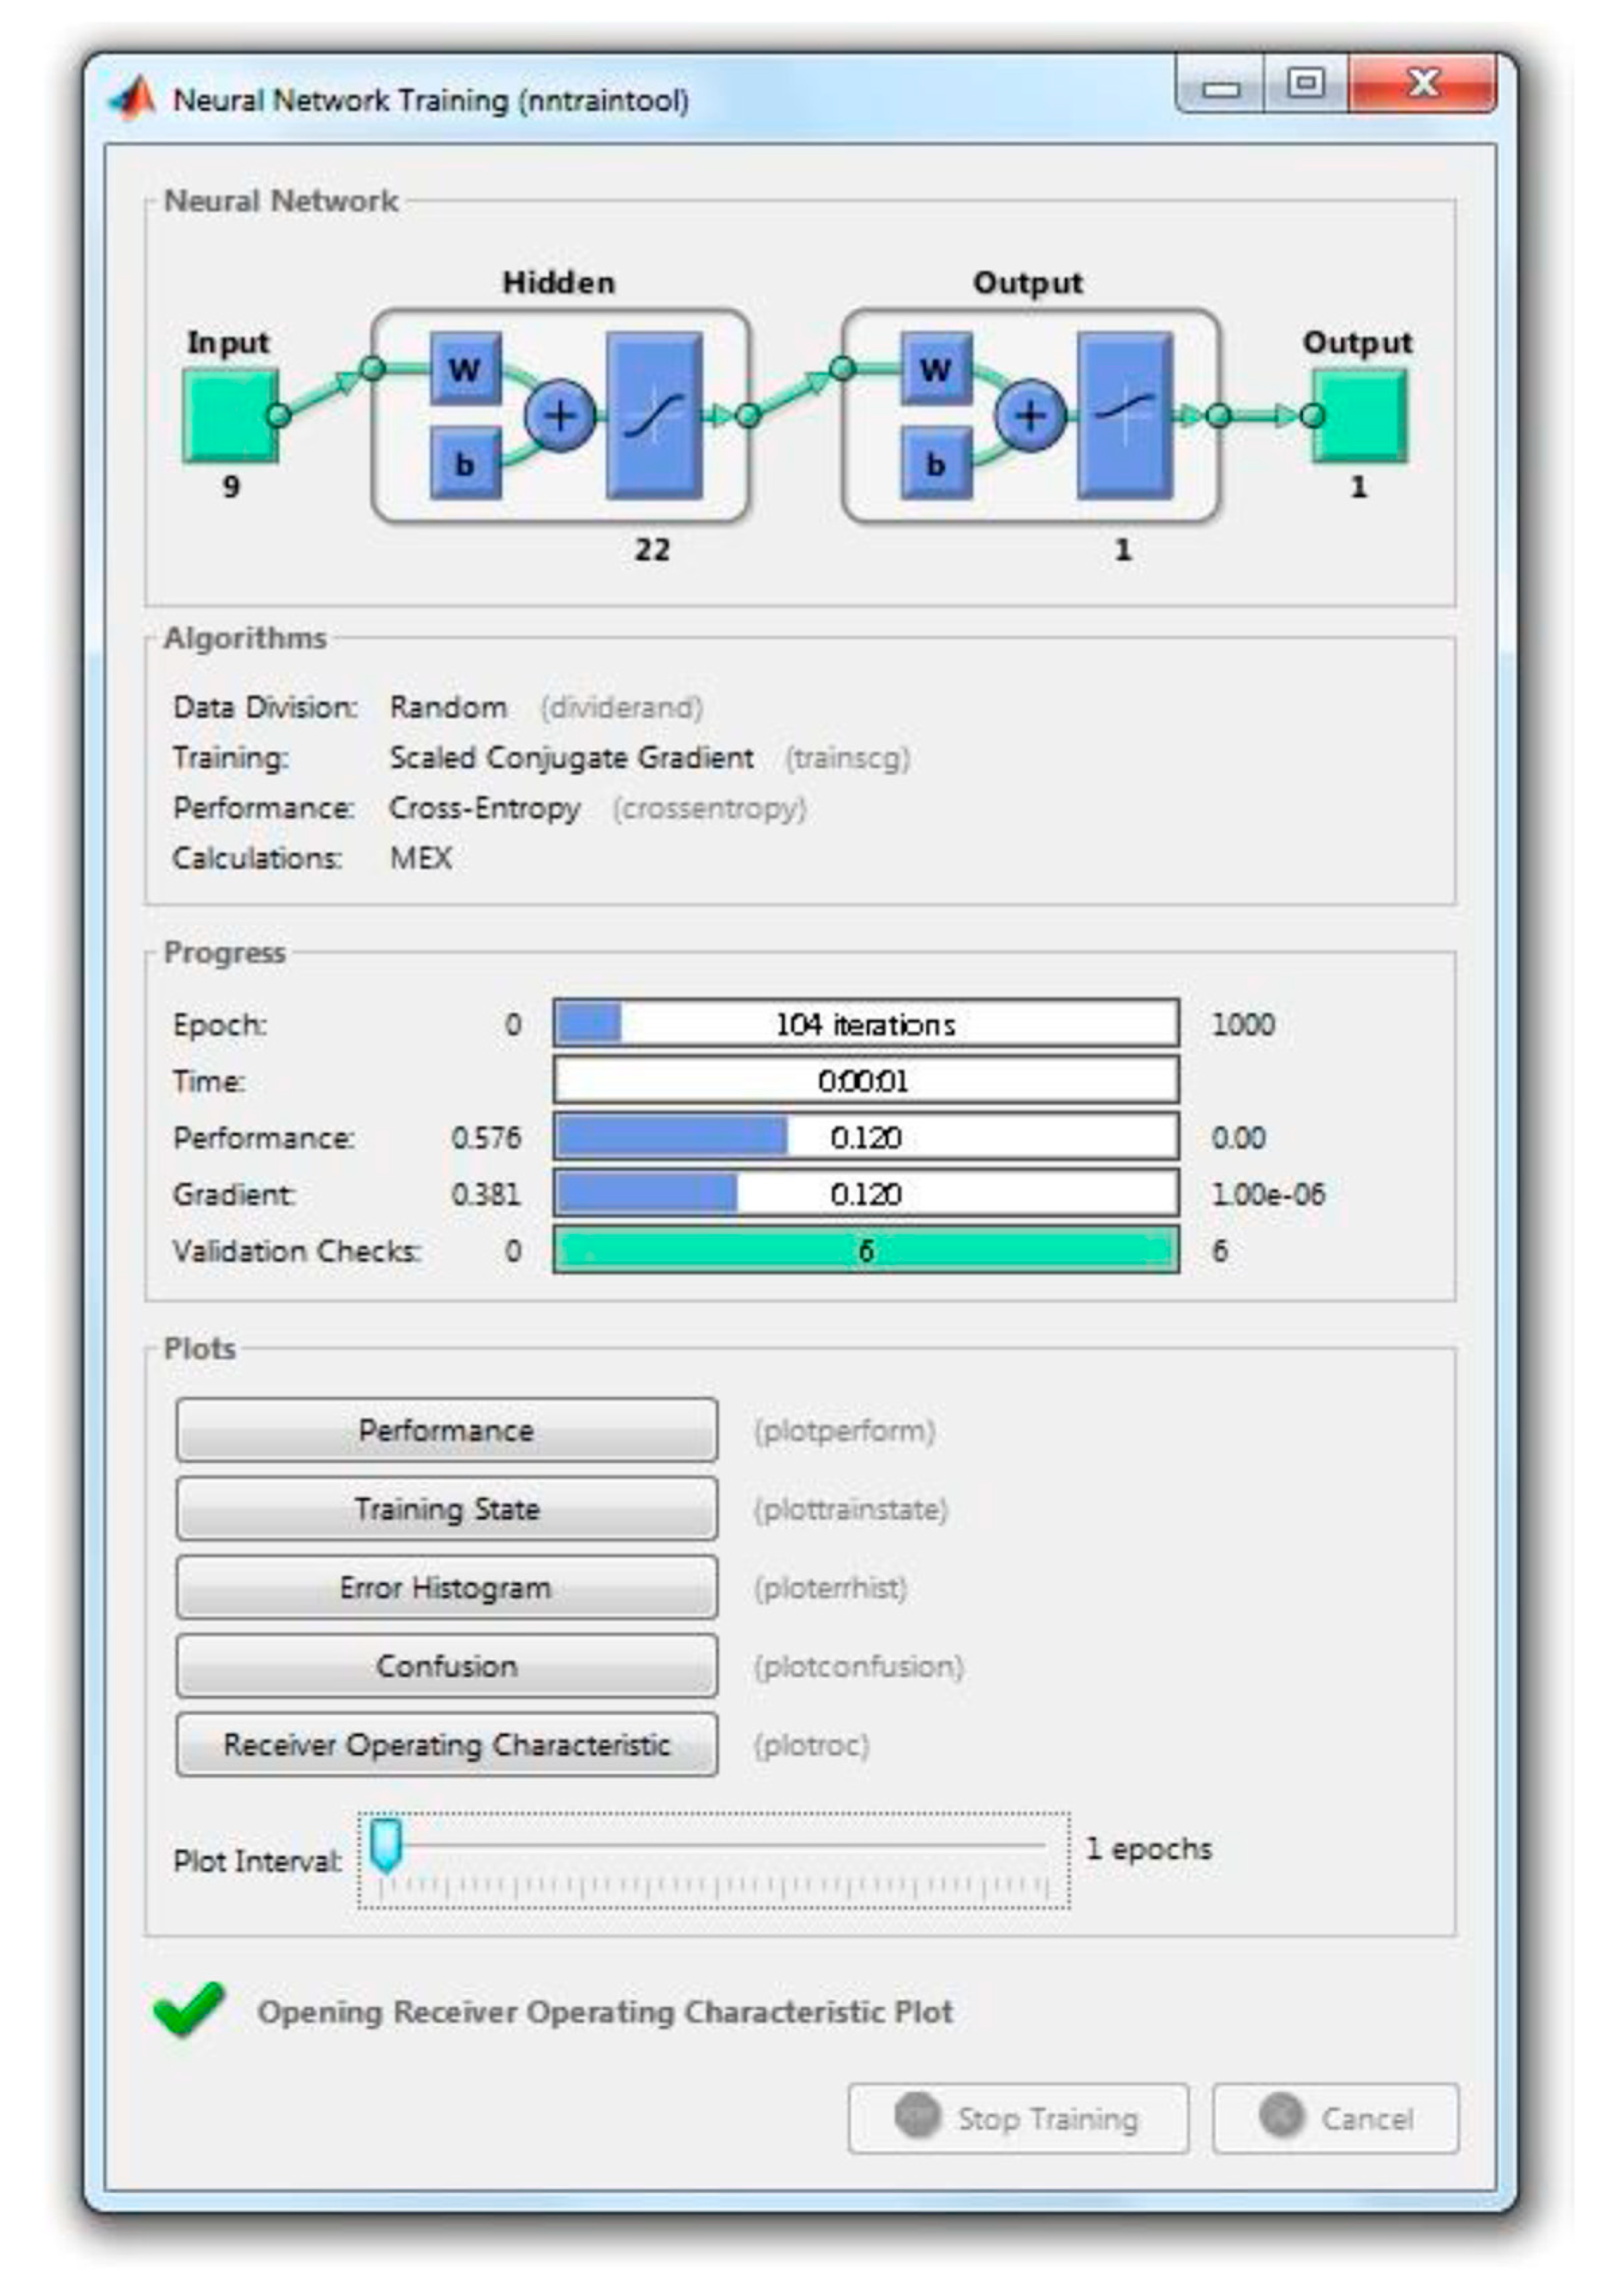This screenshot has height=2296, width=1598.
Task: Click the Hidden layer bias b block
Action: (x=465, y=463)
